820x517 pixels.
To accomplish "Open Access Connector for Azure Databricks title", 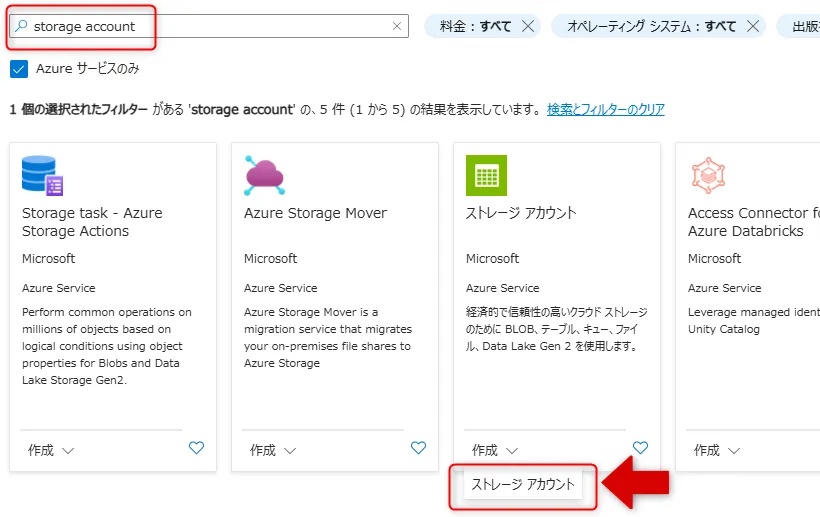I will [754, 222].
